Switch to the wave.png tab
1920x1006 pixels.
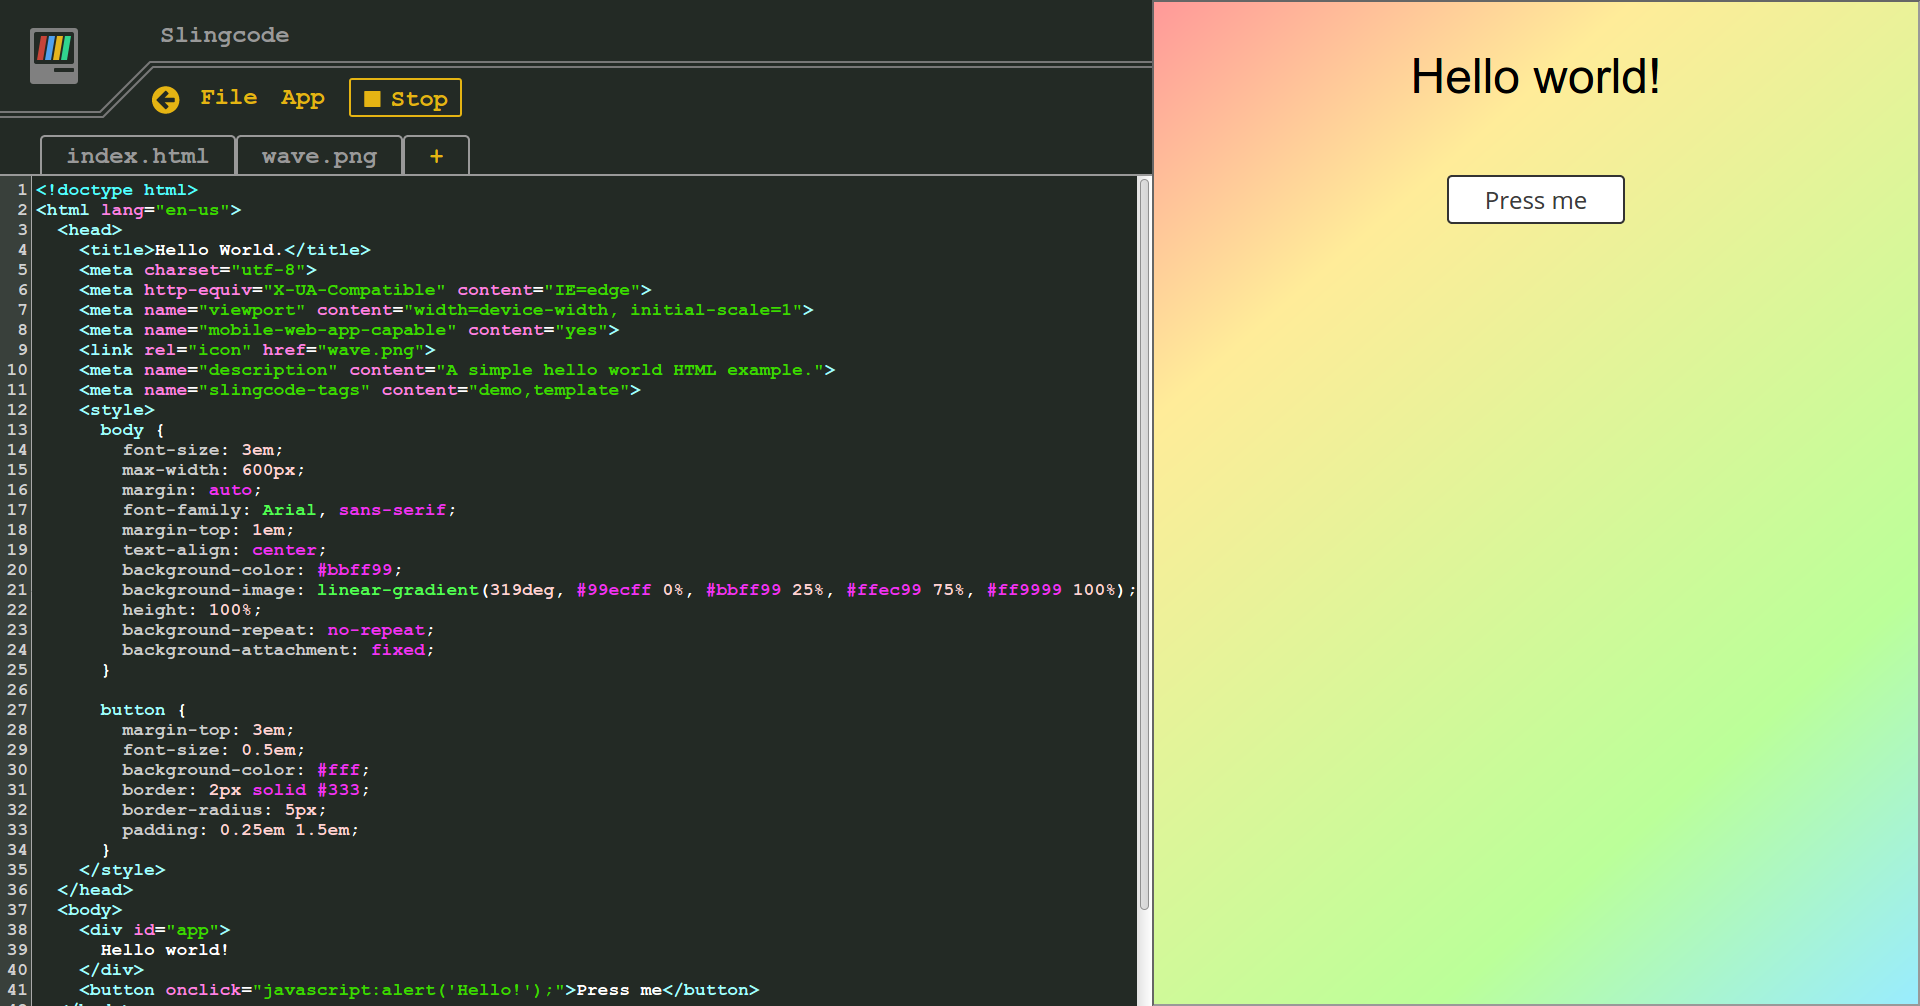(x=319, y=156)
